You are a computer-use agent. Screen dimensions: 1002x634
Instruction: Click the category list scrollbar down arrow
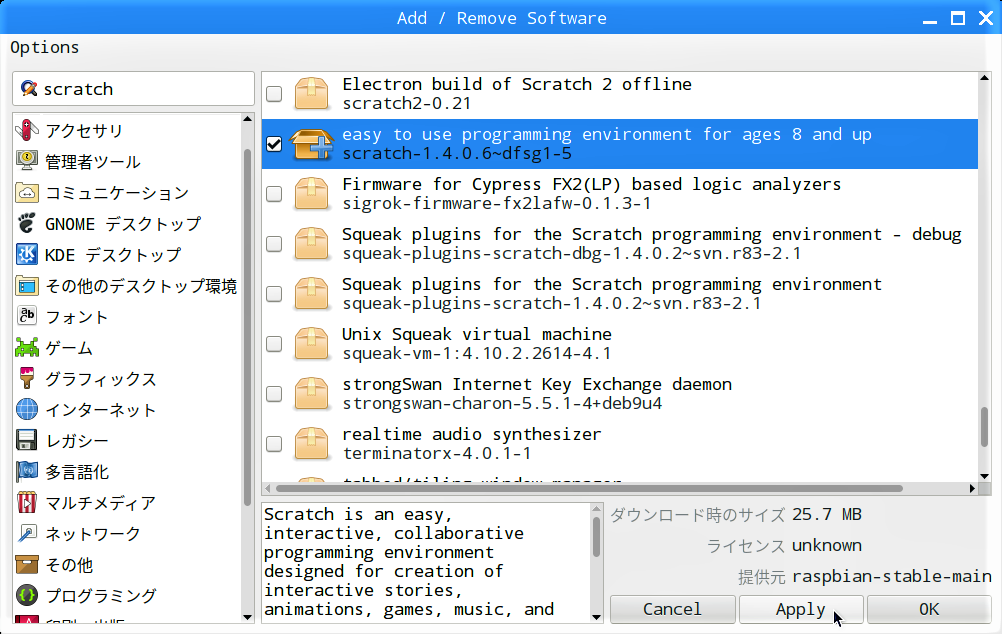click(x=248, y=617)
